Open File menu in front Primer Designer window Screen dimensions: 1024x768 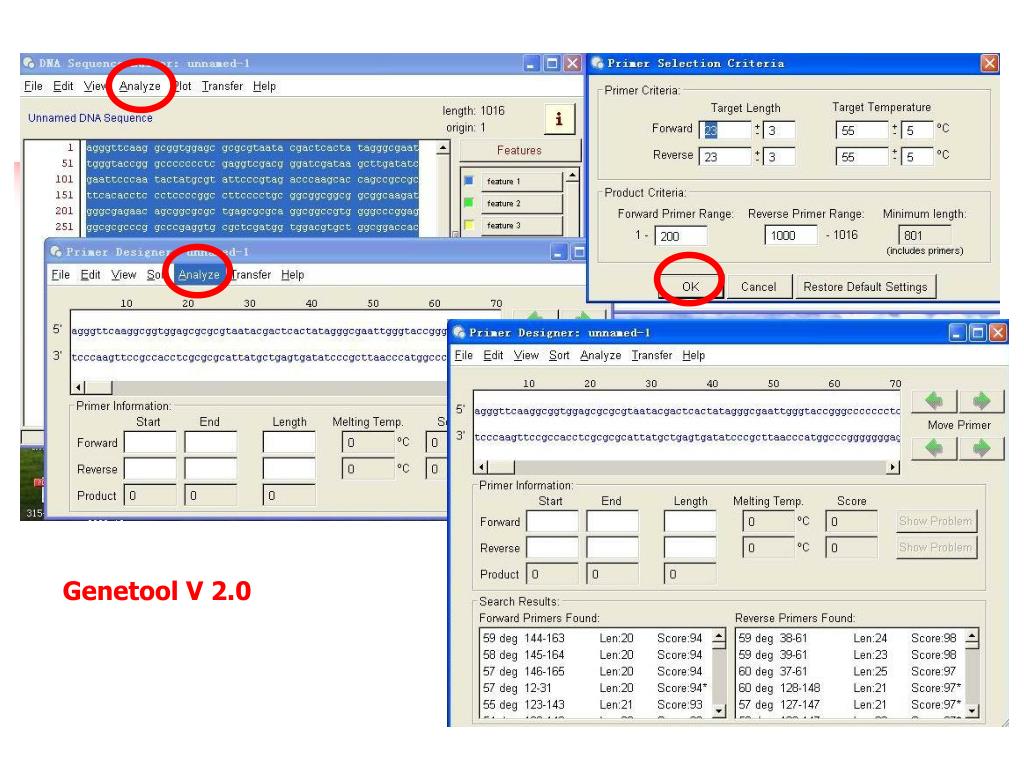[464, 355]
